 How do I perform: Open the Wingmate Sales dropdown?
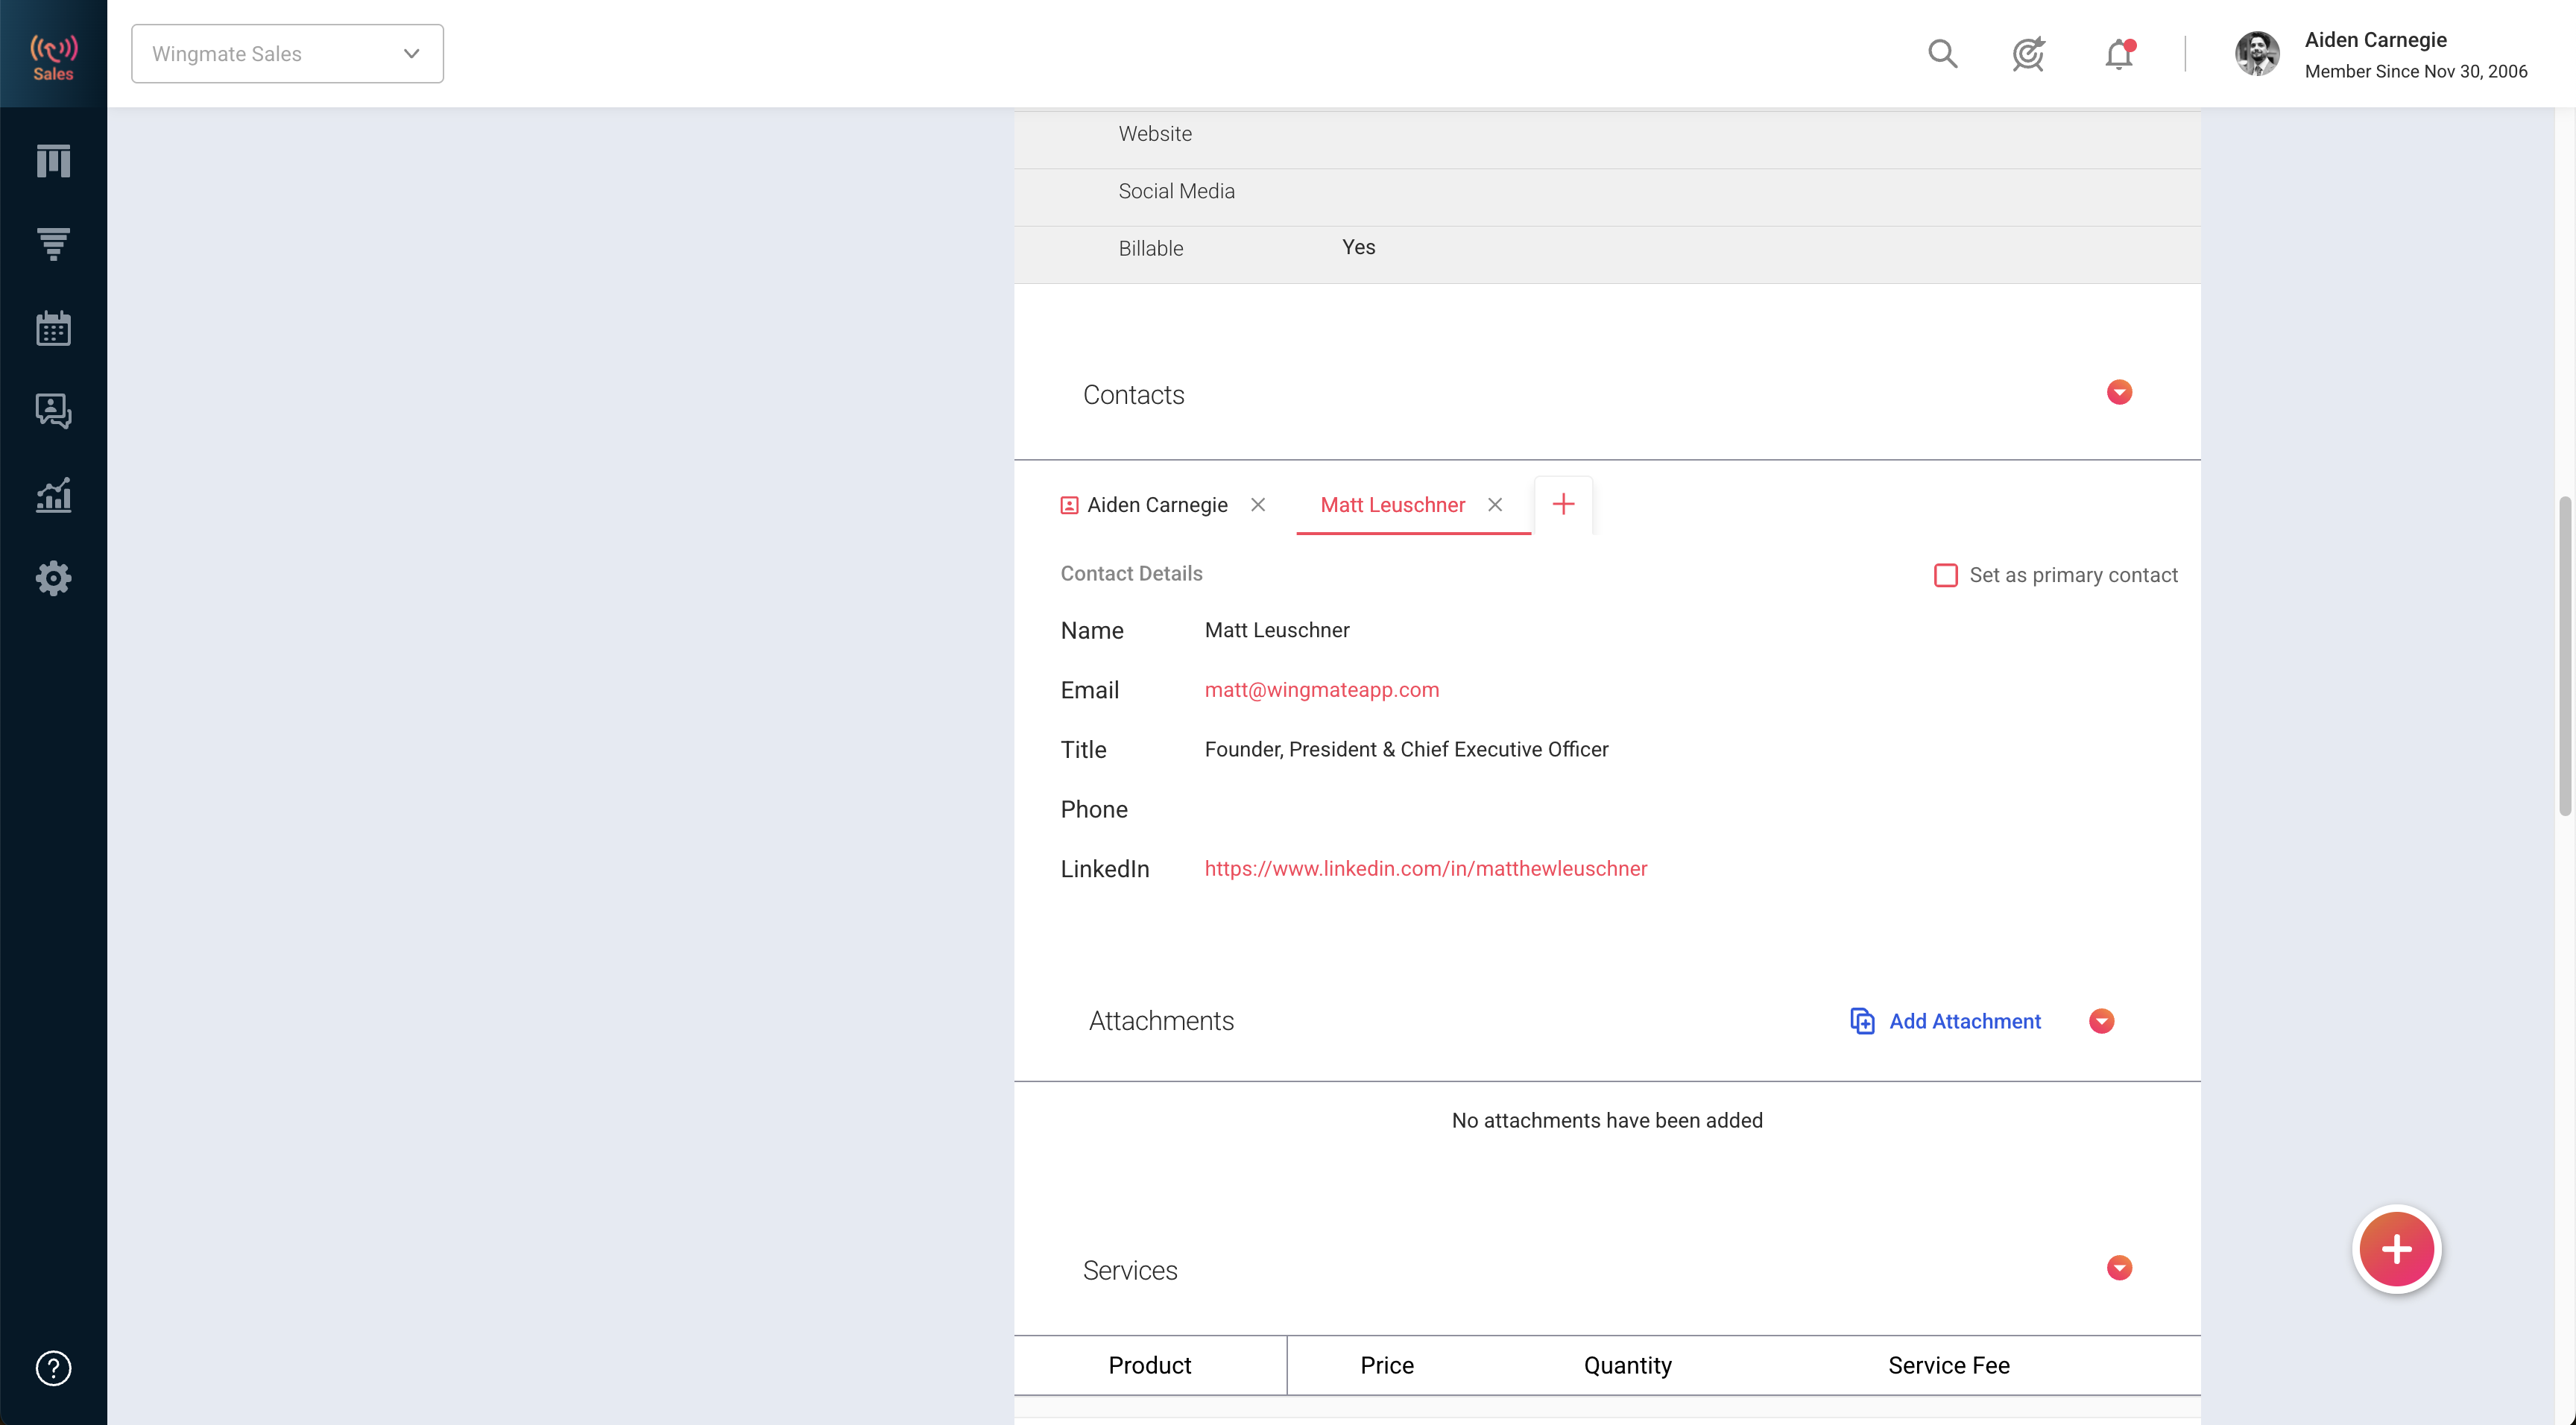point(287,54)
